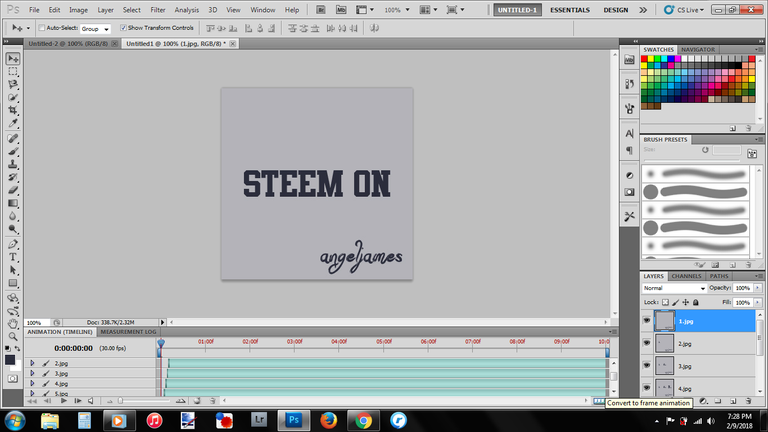The height and width of the screenshot is (432, 768).
Task: Switch to the Measurement Log tab
Action: [128, 332]
